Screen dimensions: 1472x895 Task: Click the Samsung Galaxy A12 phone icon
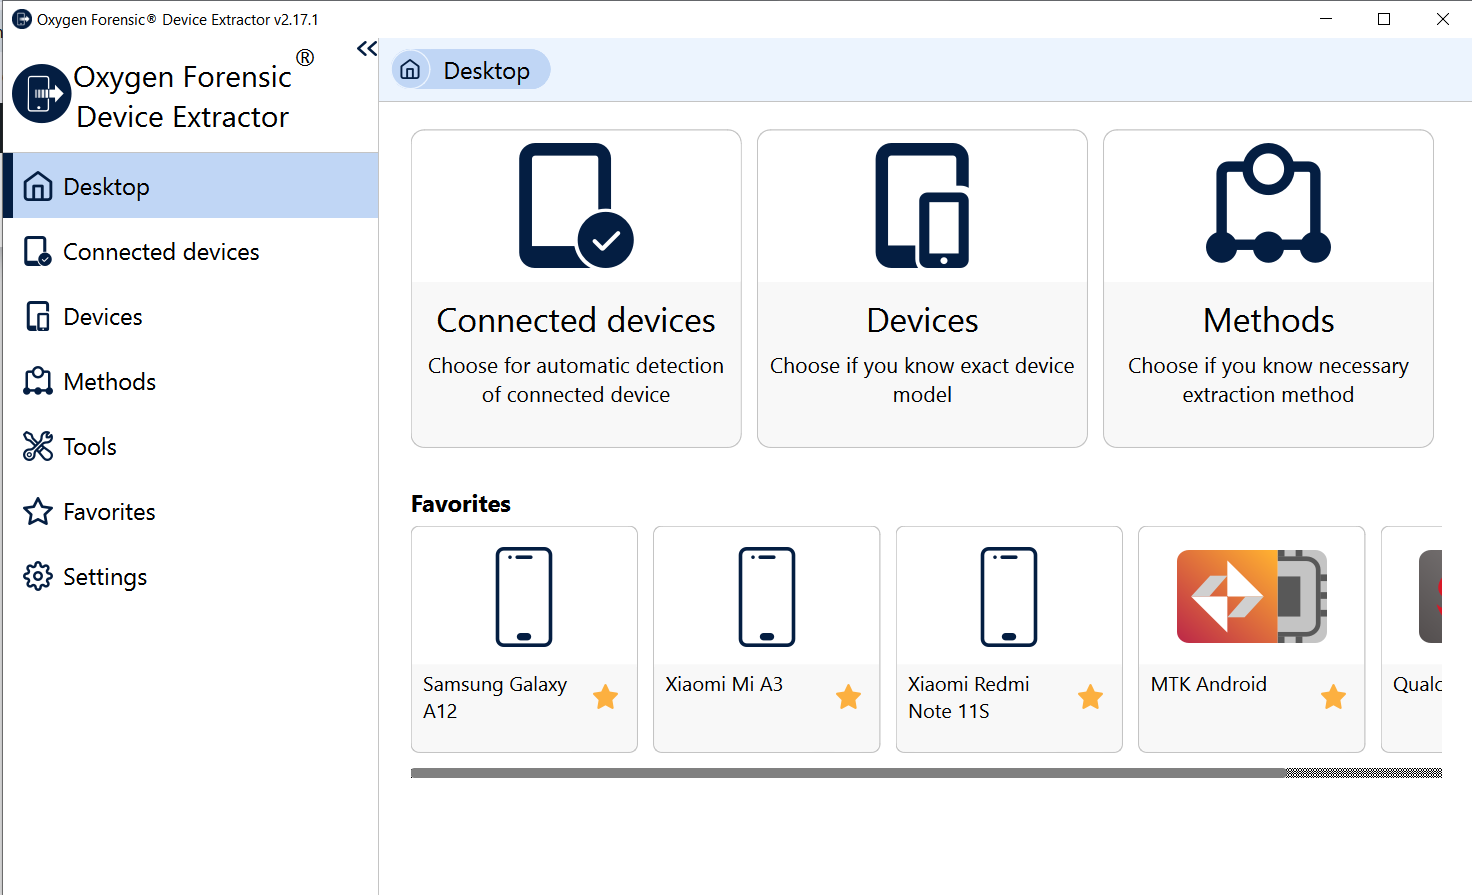524,597
